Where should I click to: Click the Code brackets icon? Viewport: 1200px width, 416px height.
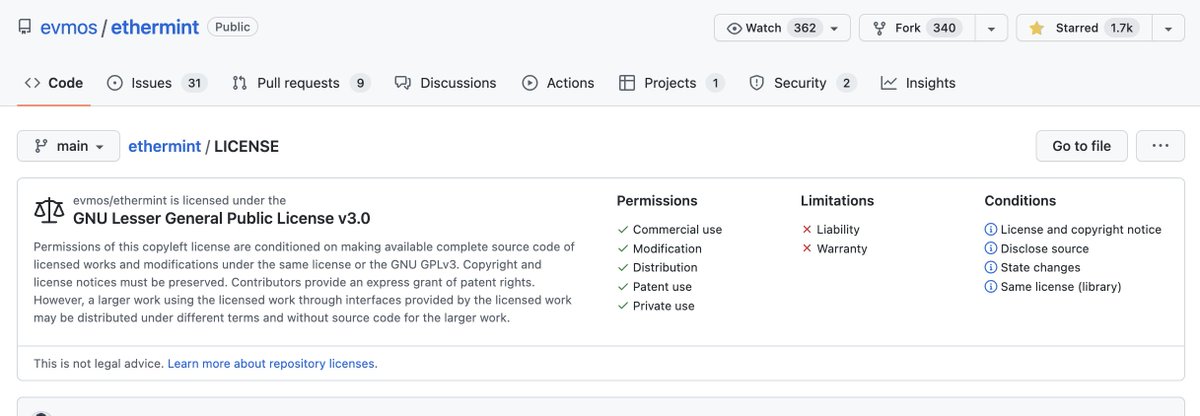(x=32, y=83)
